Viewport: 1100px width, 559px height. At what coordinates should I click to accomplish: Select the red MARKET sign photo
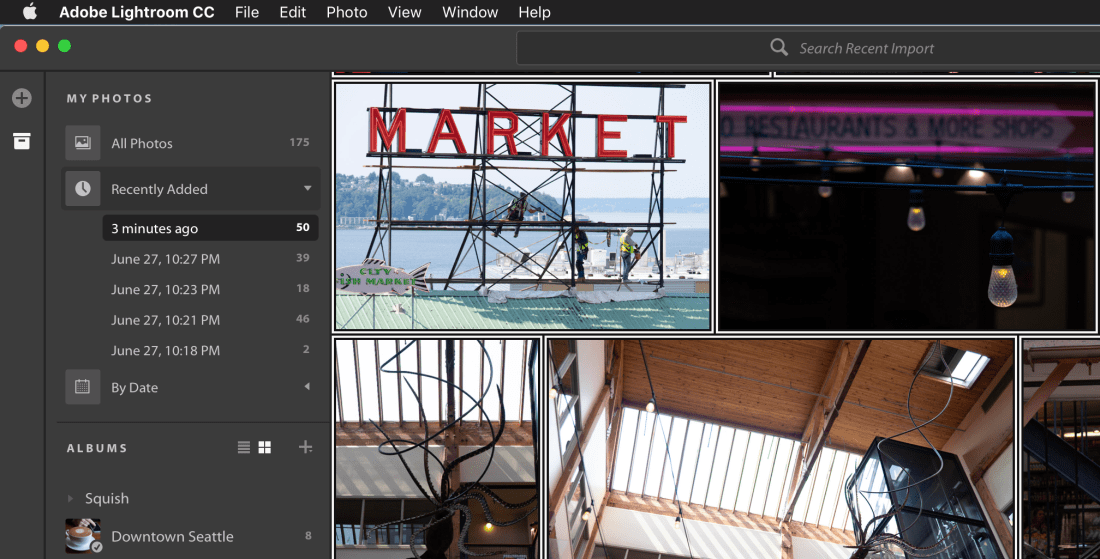(x=522, y=207)
